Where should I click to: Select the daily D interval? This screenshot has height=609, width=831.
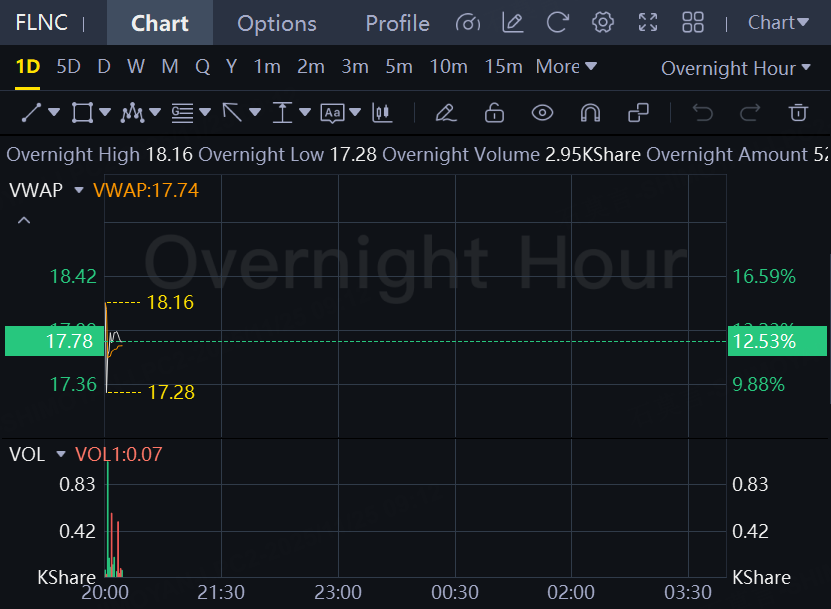(x=104, y=67)
